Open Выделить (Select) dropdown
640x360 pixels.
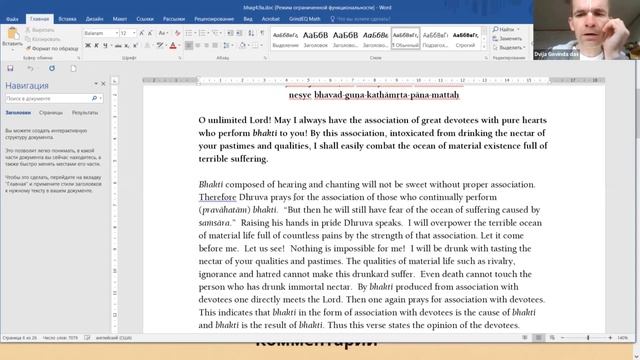point(509,47)
